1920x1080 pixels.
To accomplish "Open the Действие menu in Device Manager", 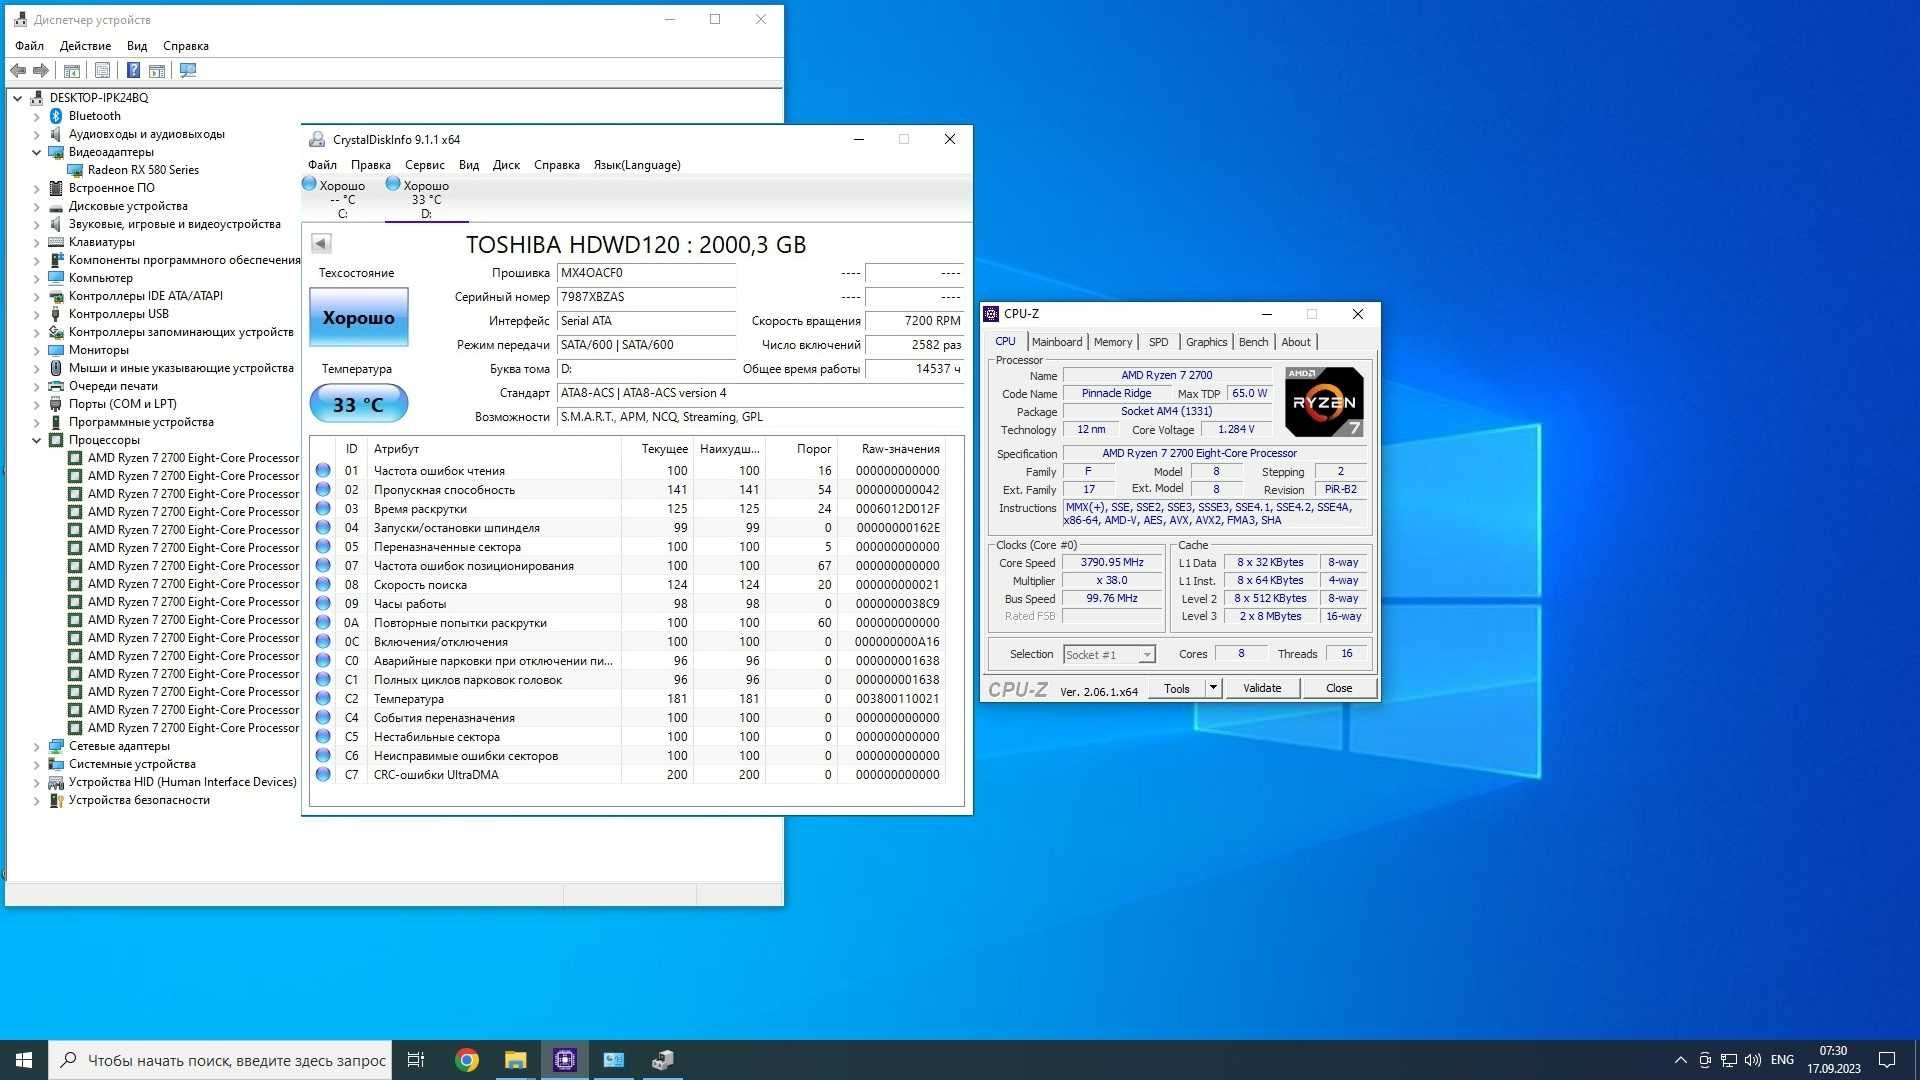I will click(85, 46).
